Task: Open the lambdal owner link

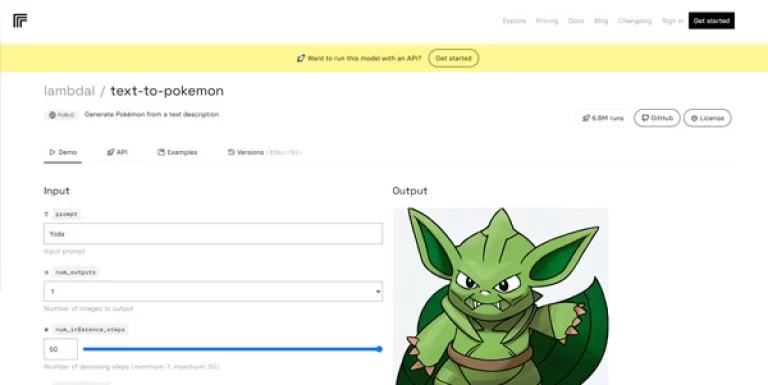Action: [x=69, y=91]
